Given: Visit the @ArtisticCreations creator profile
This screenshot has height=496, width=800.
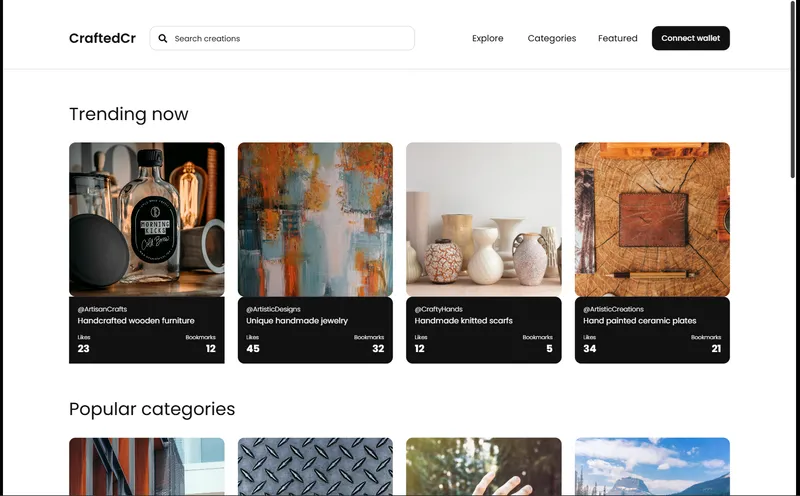Looking at the screenshot, I should click(x=613, y=309).
